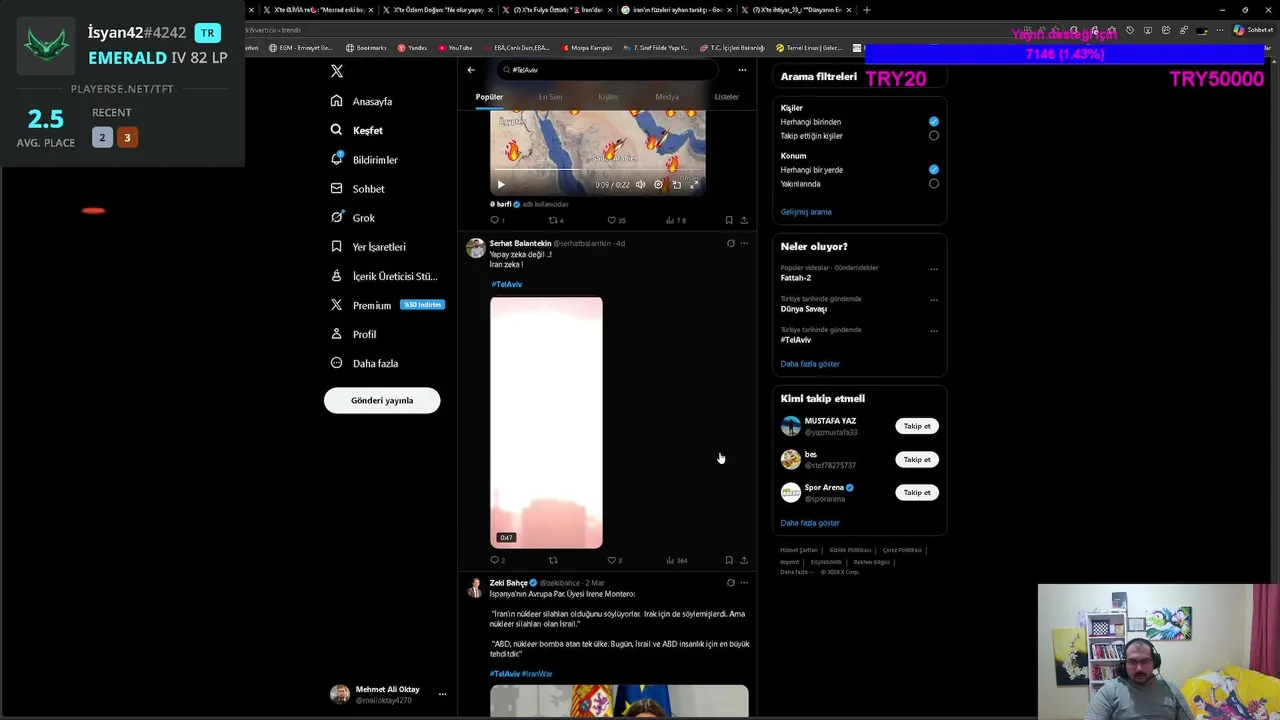Enter fullscreen on the map video
The height and width of the screenshot is (720, 1280).
pos(694,184)
